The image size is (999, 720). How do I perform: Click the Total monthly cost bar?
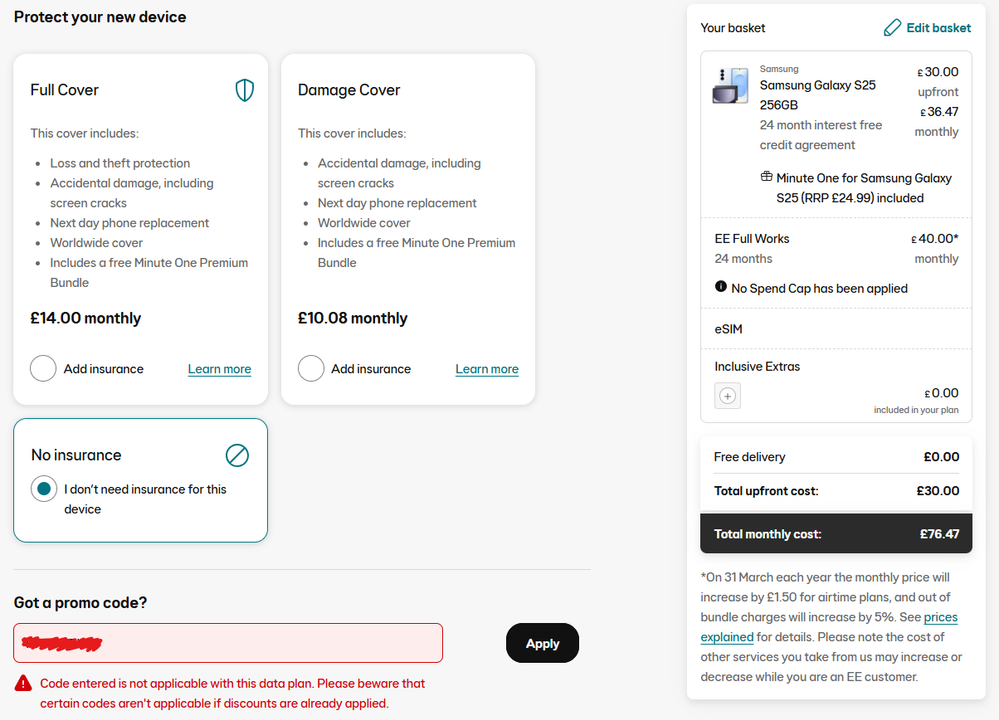pyautogui.click(x=836, y=534)
